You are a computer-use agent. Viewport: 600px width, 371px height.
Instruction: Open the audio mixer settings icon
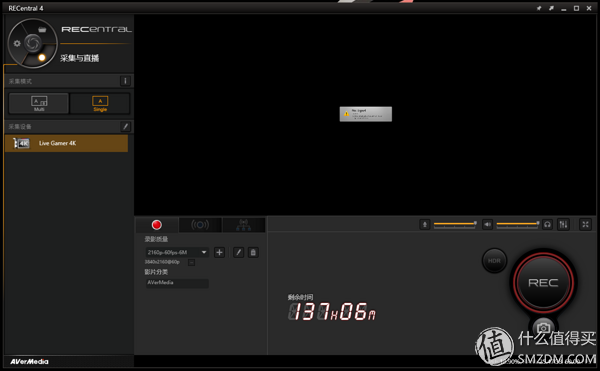click(x=563, y=225)
